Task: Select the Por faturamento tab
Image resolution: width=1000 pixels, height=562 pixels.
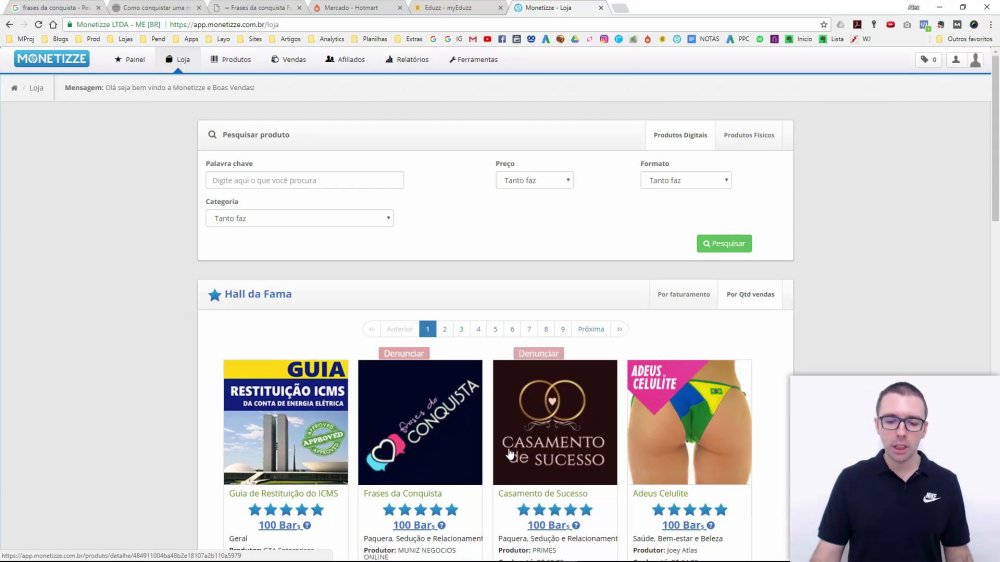Action: coord(683,295)
